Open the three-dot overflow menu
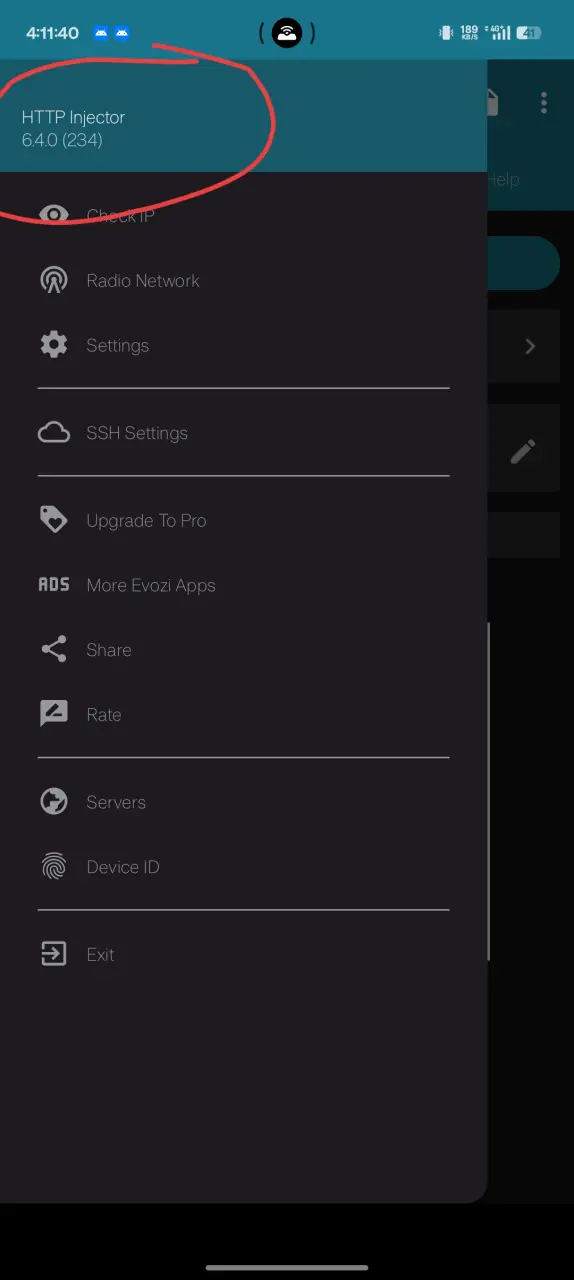This screenshot has width=574, height=1280. coord(544,102)
